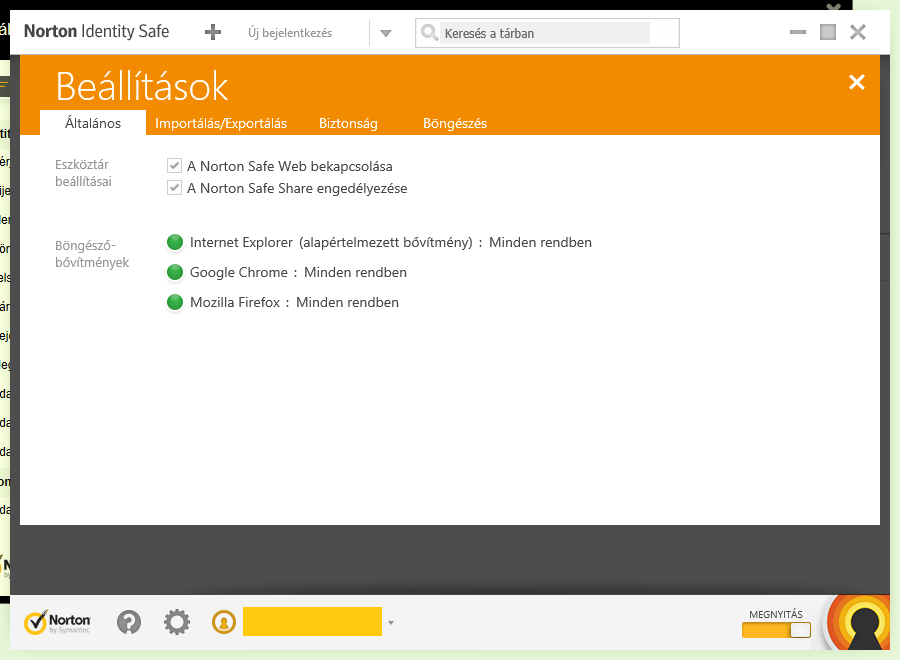This screenshot has width=900, height=660.
Task: Click the green status dot for Mozilla Firefox
Action: (175, 302)
